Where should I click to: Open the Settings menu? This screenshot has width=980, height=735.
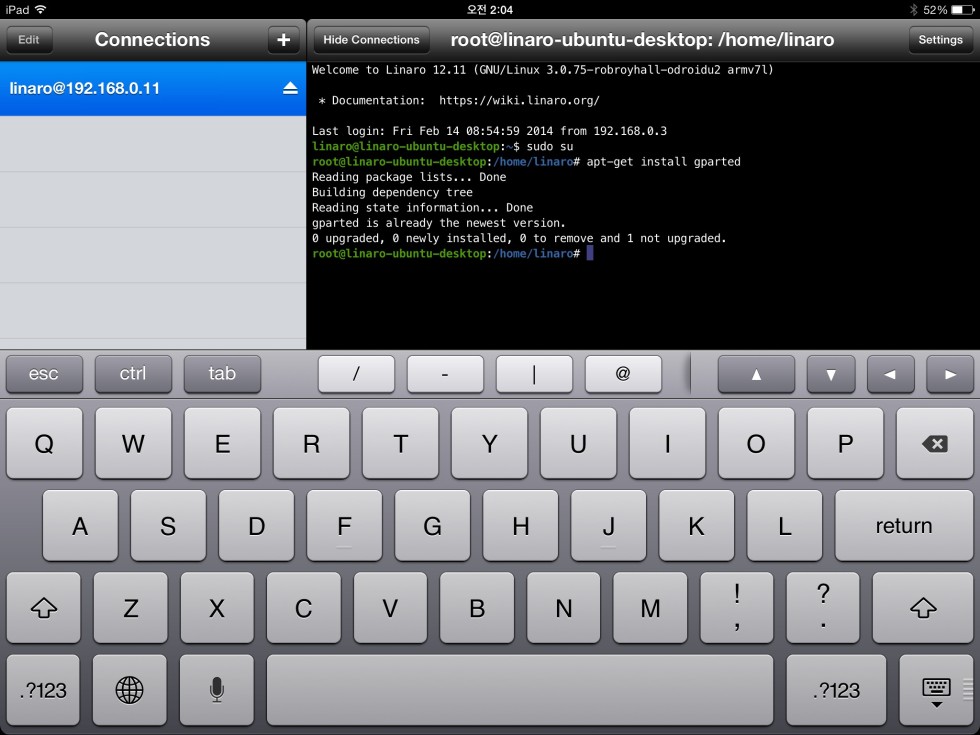[x=940, y=40]
